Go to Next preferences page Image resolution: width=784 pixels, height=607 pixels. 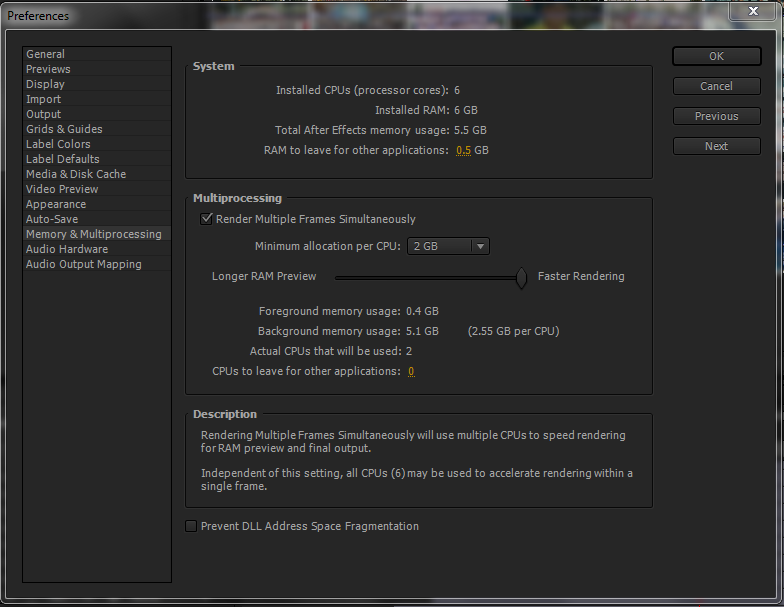[716, 146]
